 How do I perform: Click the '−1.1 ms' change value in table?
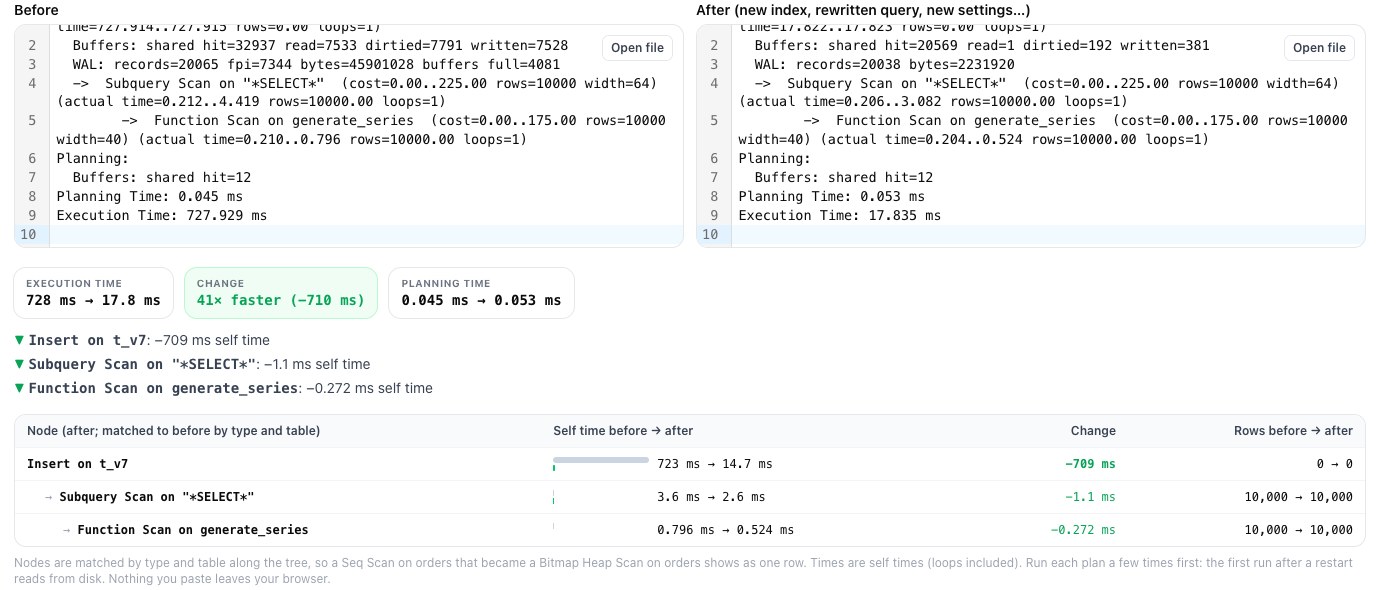1090,497
